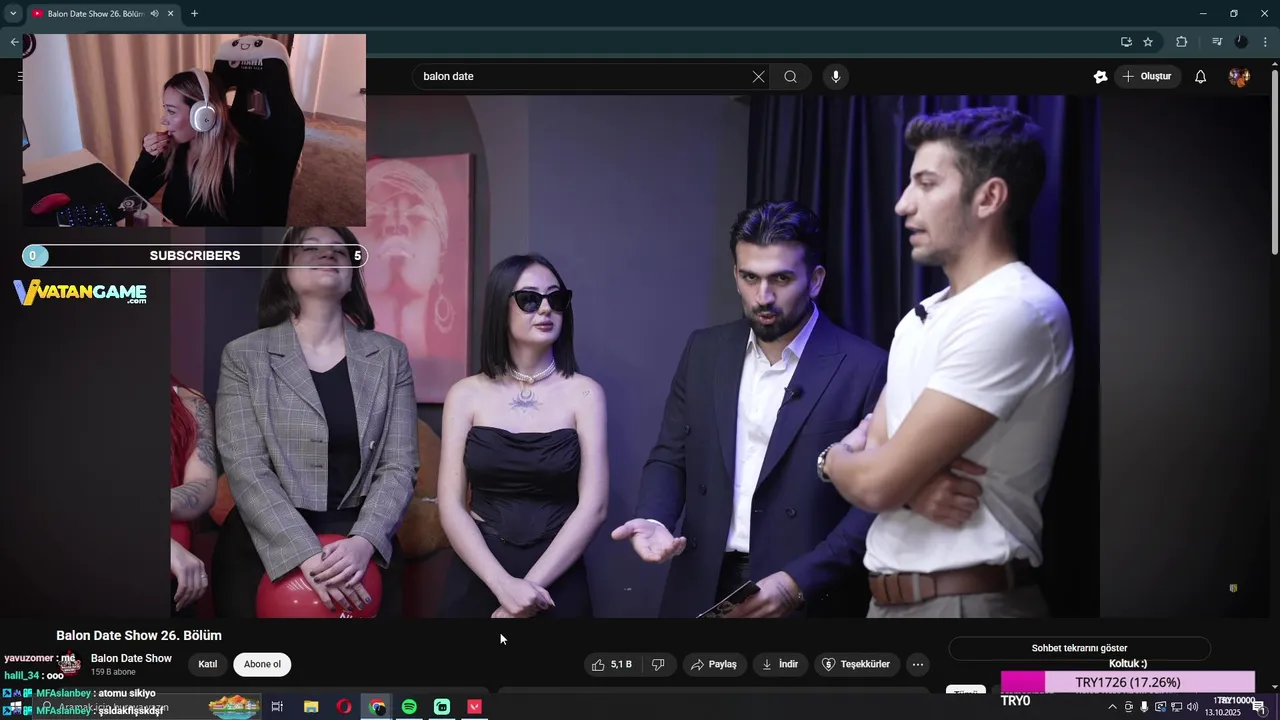Expand the tab search dropdown arrow
Image resolution: width=1280 pixels, height=720 pixels.
pos(13,14)
